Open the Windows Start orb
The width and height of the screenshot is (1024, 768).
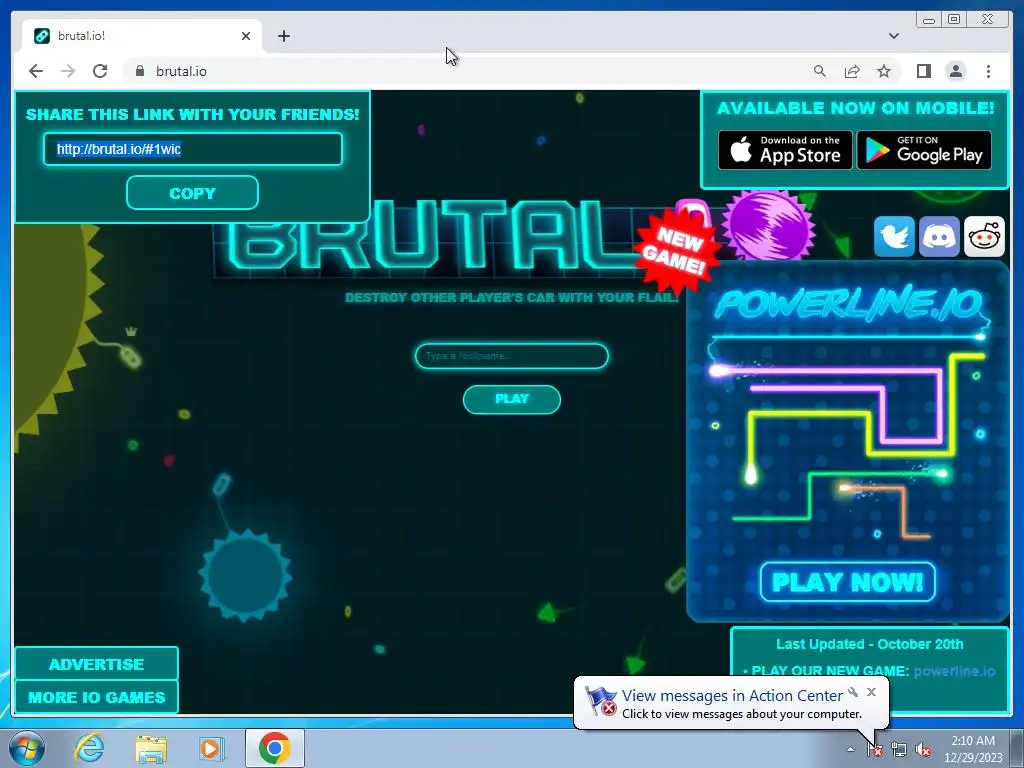[x=27, y=748]
